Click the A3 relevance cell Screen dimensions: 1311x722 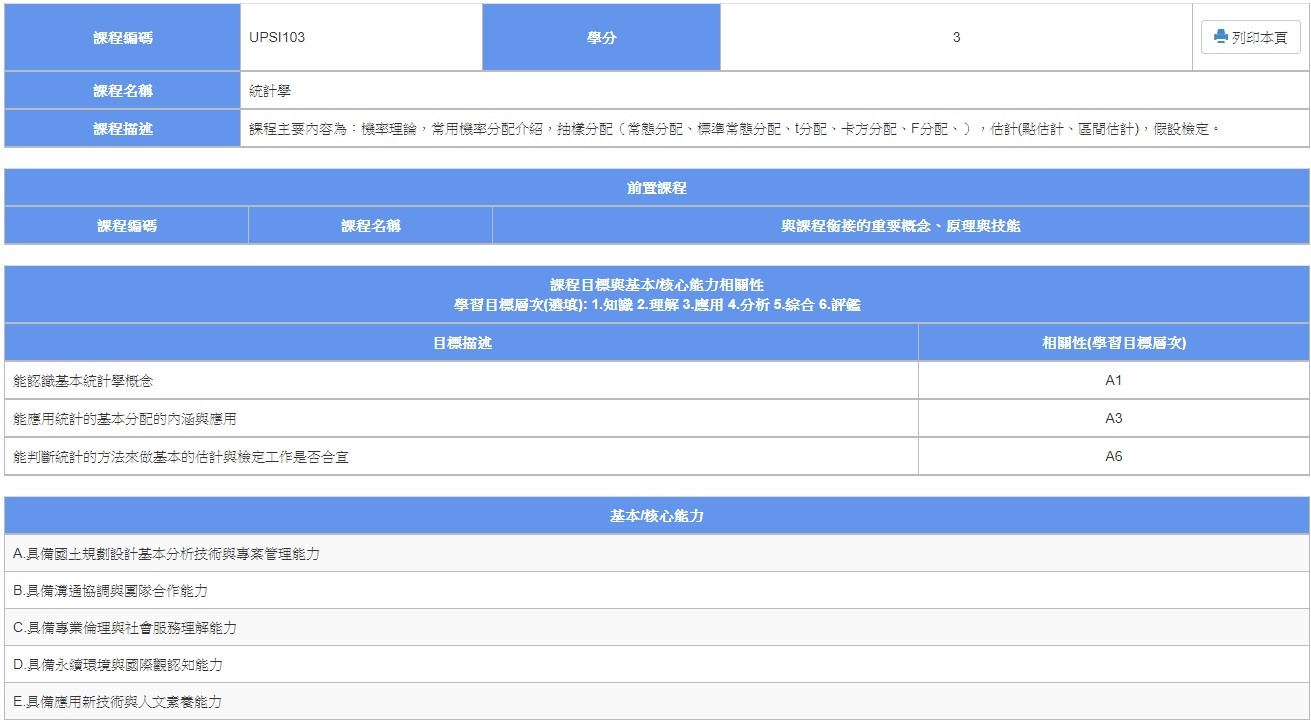coord(1113,419)
